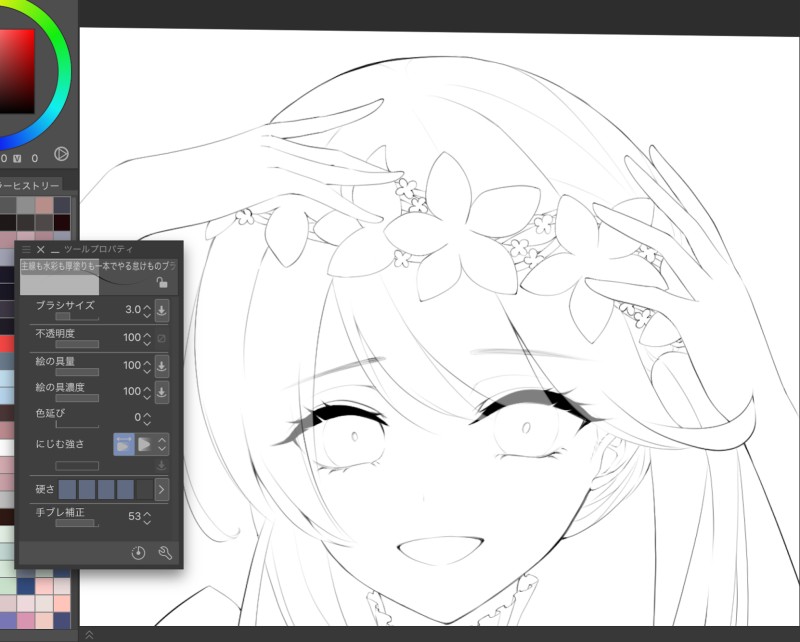Open the brush size dynamics settings button
The height and width of the screenshot is (642, 800).
[x=162, y=310]
